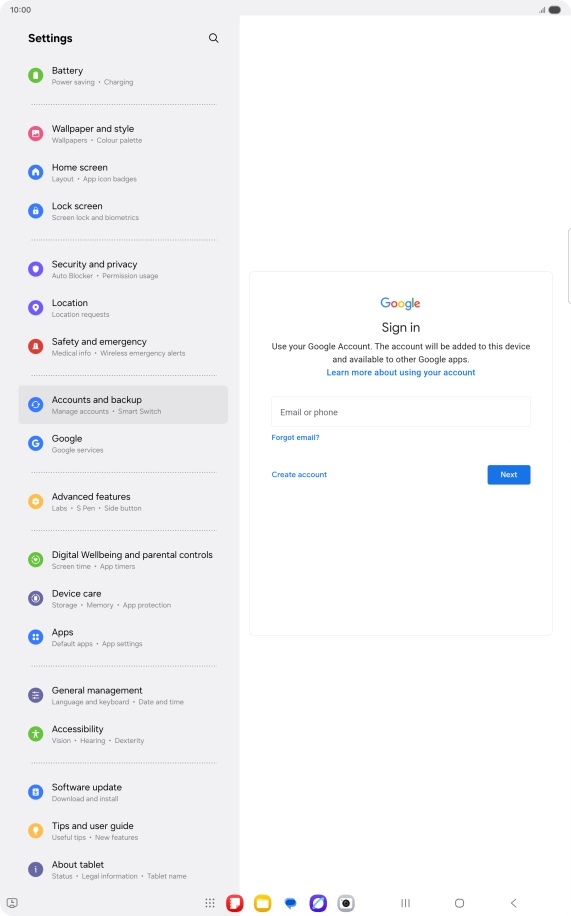
Task: Tap the Tips and user guide bulb icon
Action: [36, 831]
